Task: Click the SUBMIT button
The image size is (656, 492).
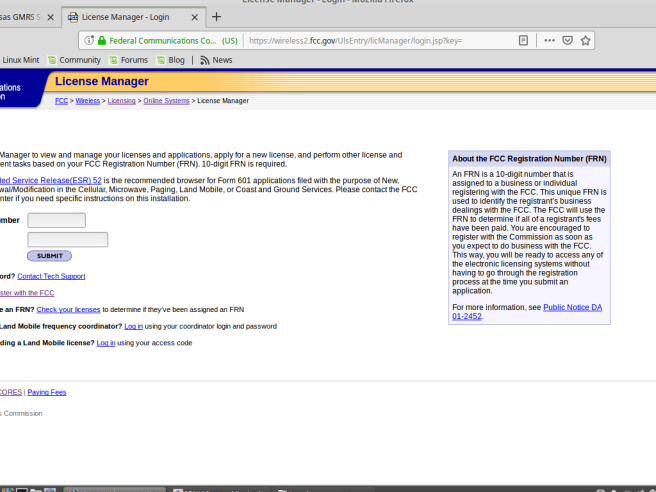Action: [49, 256]
